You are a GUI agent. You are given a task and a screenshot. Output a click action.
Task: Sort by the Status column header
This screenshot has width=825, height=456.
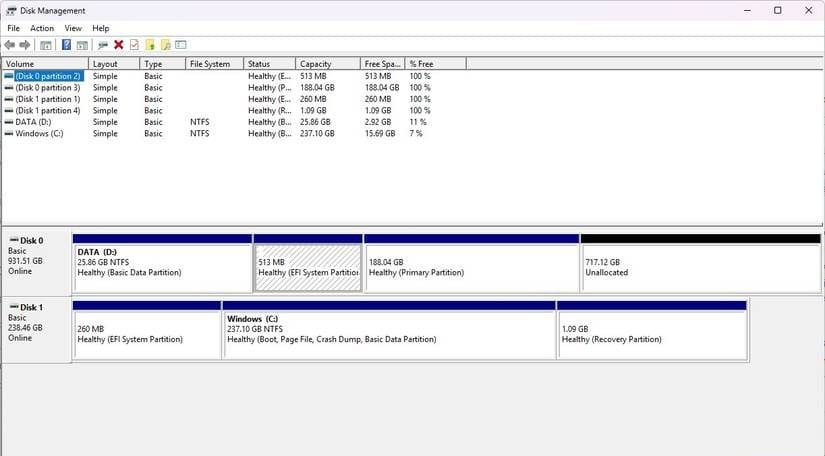tap(270, 64)
